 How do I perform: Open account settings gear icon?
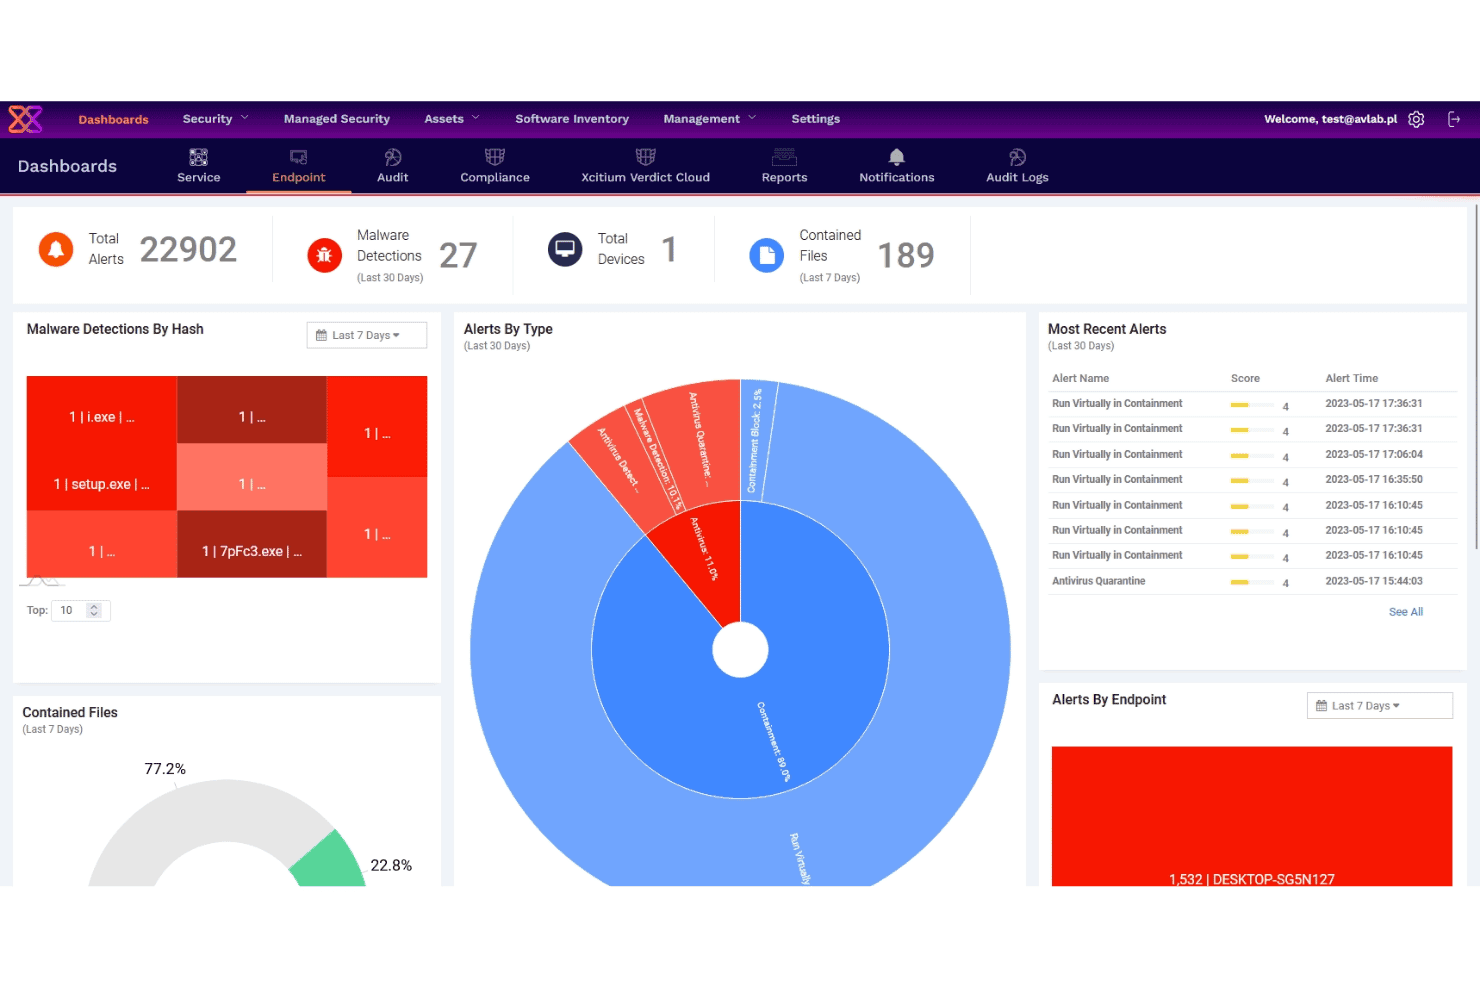click(1416, 119)
